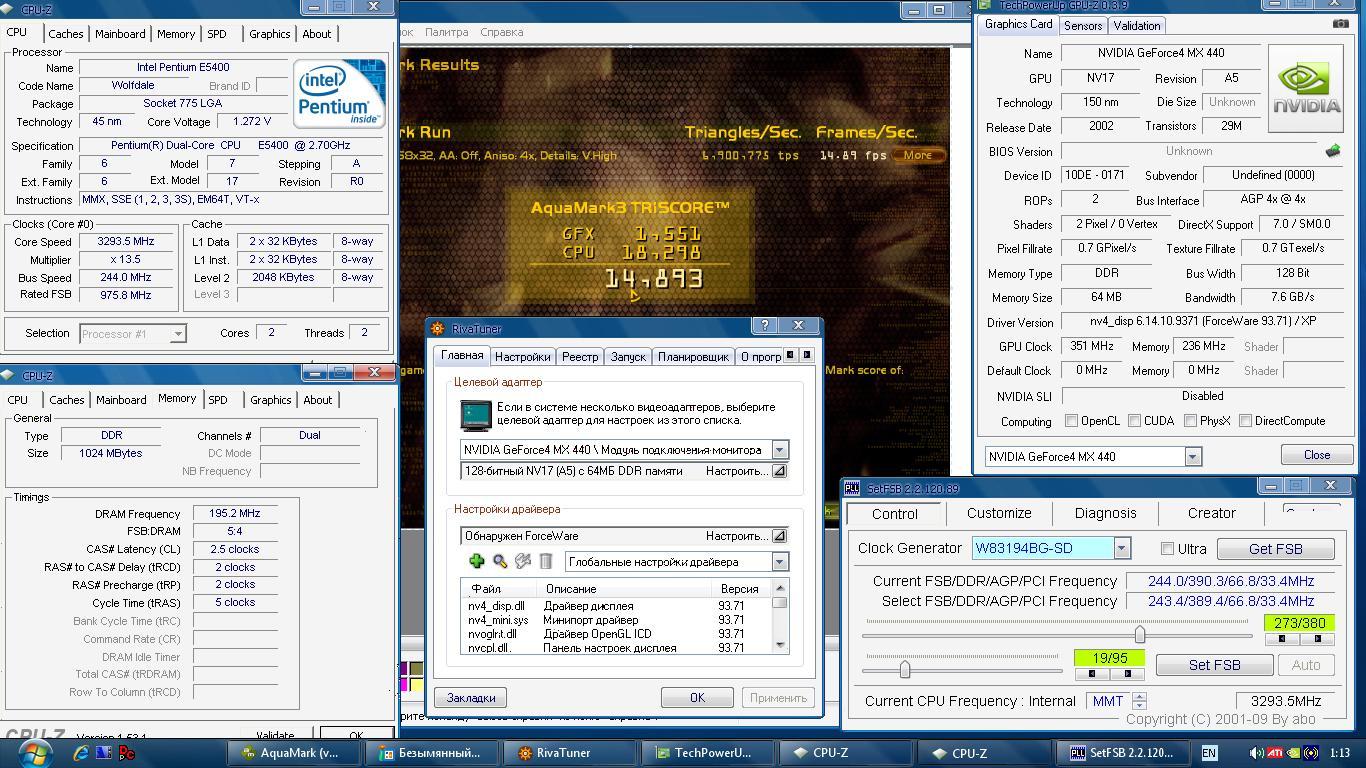Open the SPD tab in the lower CPU-Z window
Viewport: 1366px width, 768px height.
(x=218, y=400)
